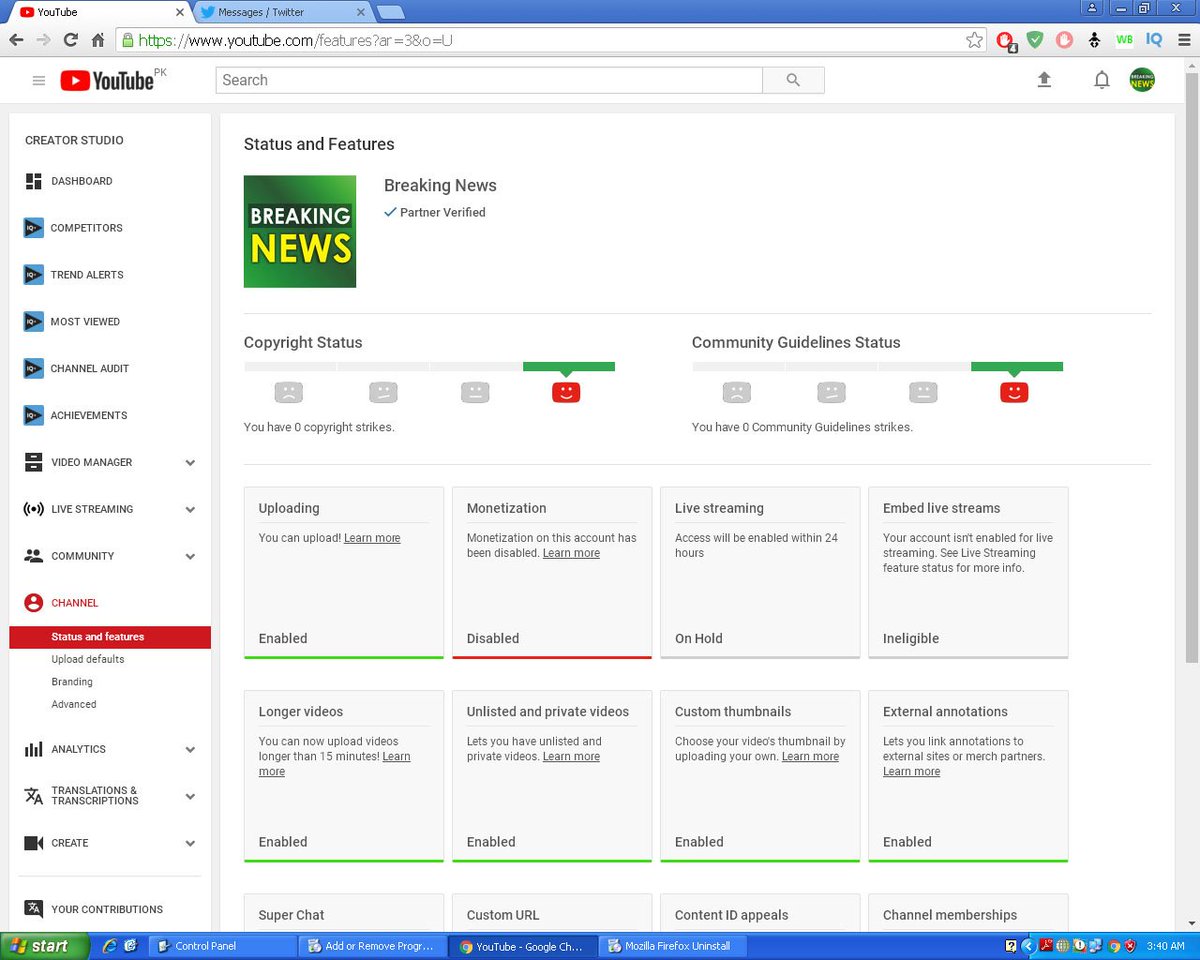Expand the Analytics section
The height and width of the screenshot is (960, 1200).
coord(190,750)
